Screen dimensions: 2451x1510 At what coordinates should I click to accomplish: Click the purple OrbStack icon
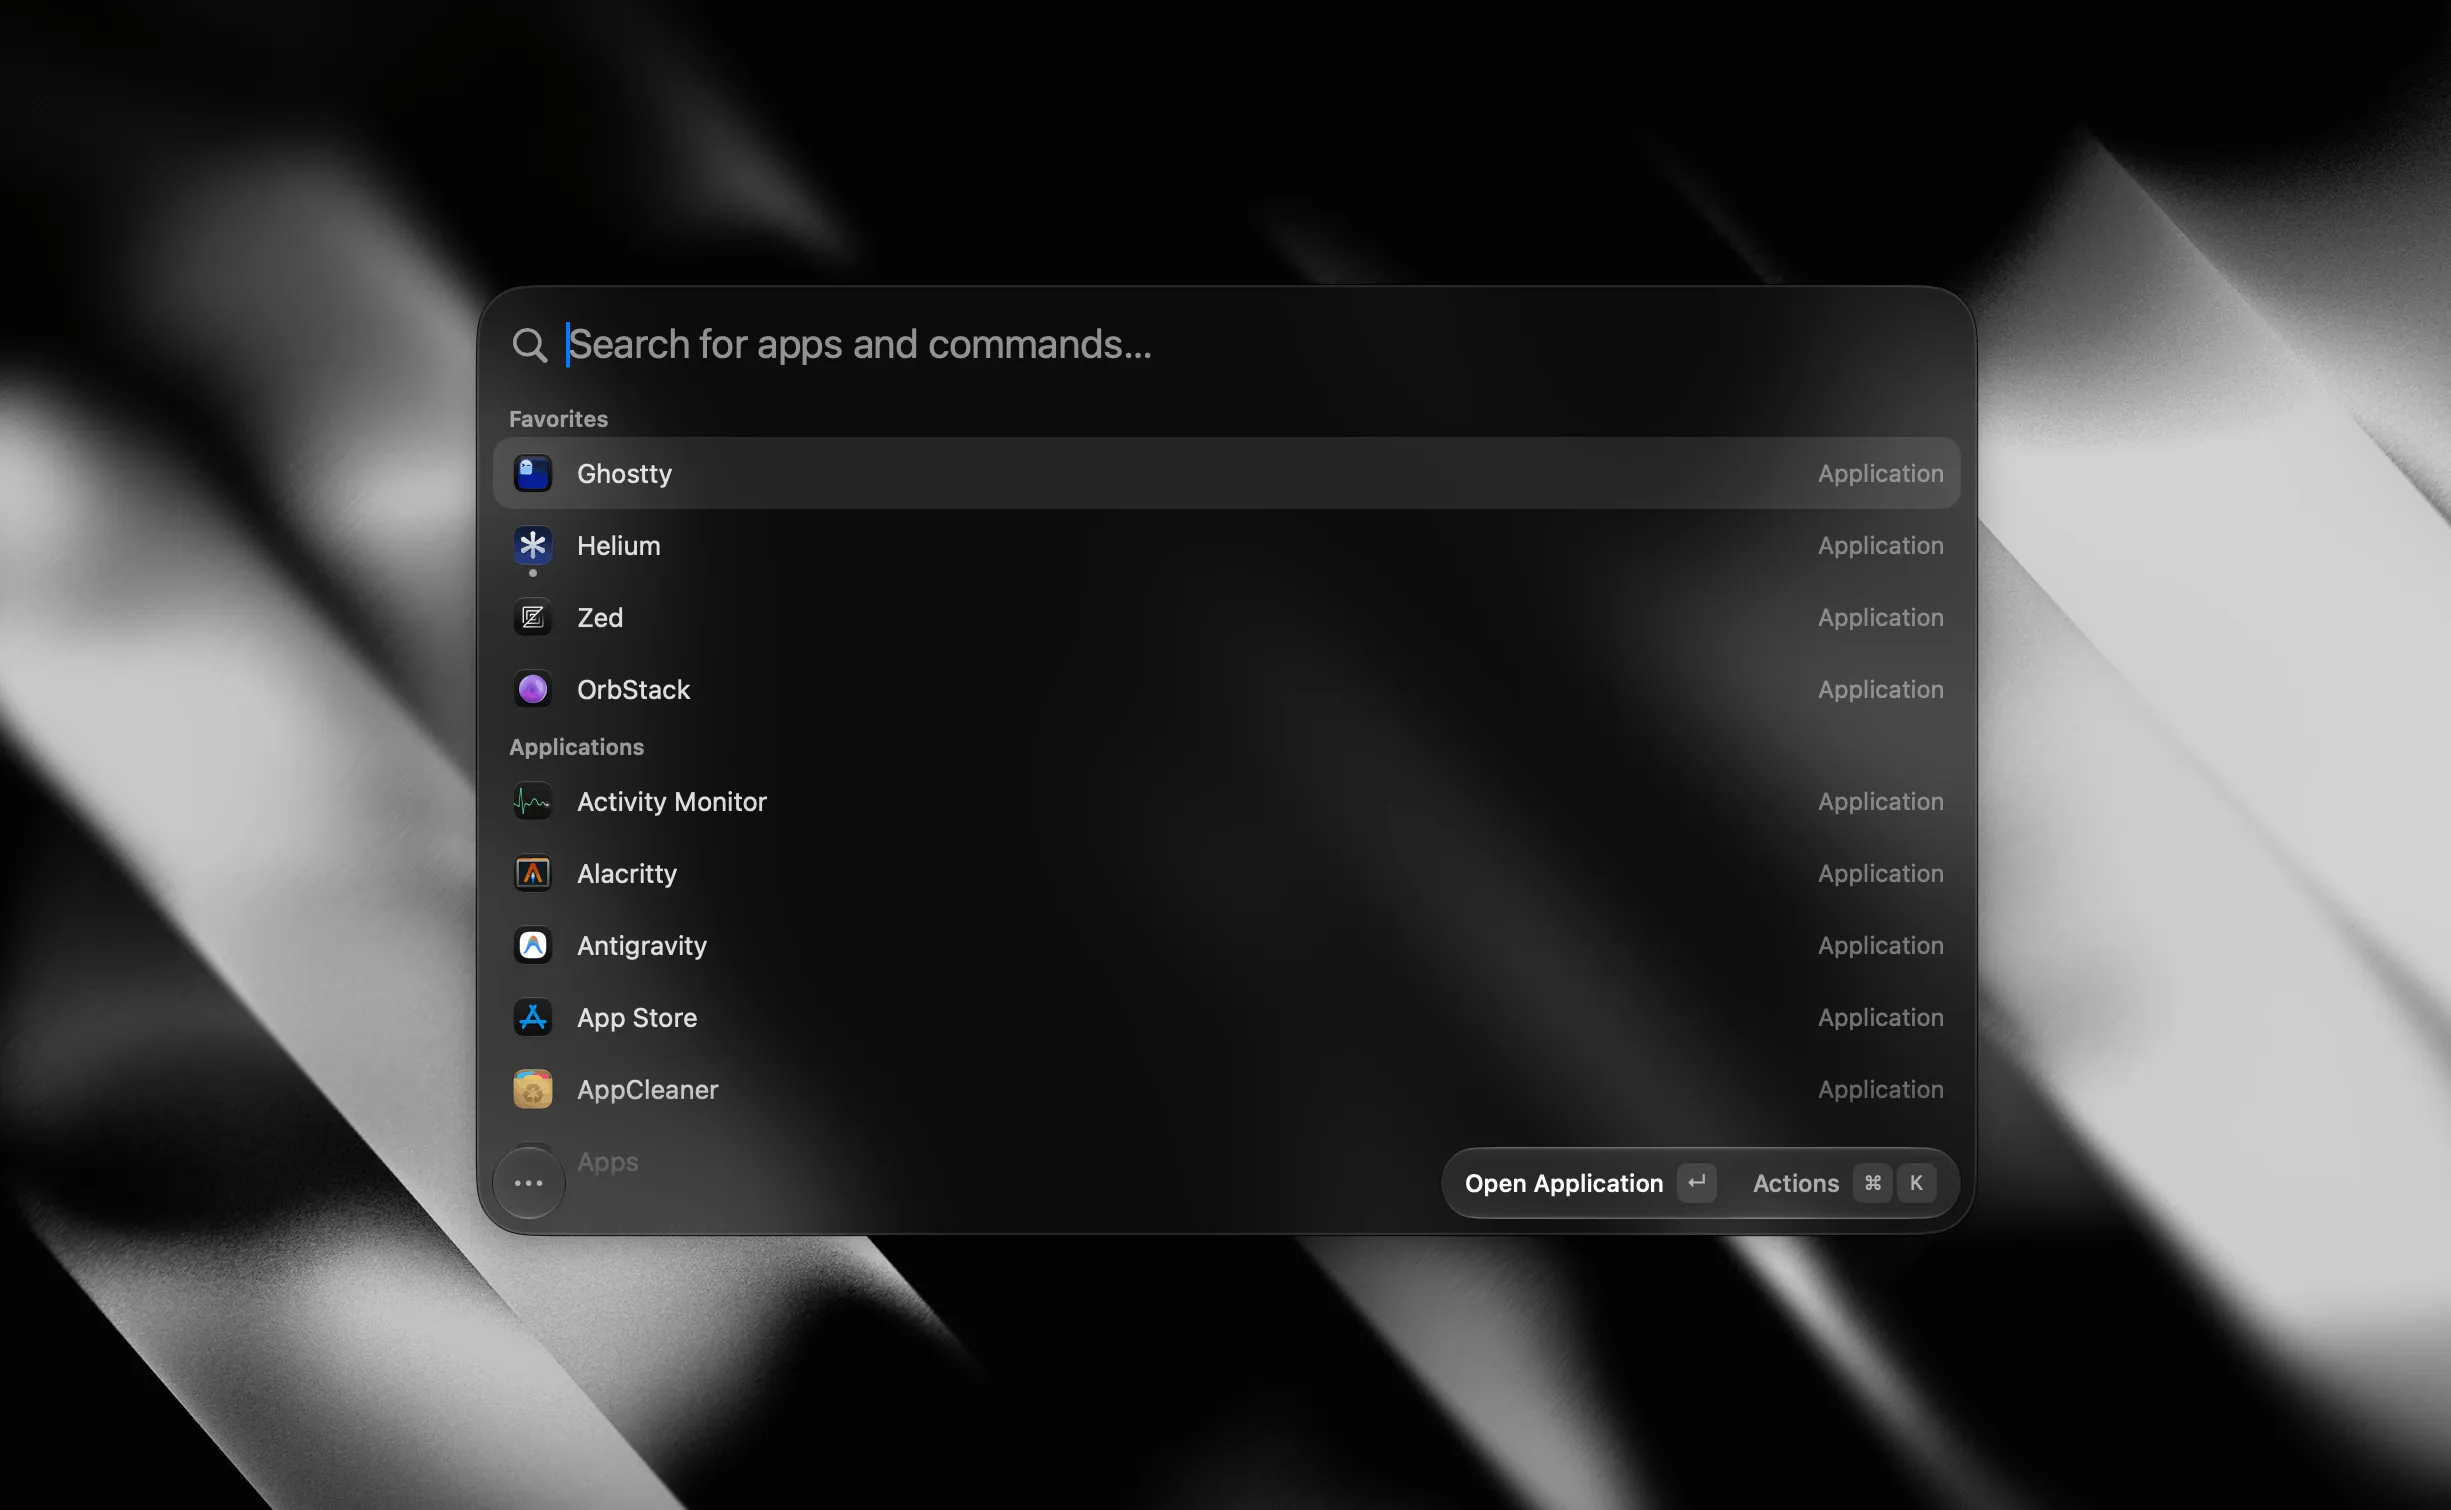[532, 689]
